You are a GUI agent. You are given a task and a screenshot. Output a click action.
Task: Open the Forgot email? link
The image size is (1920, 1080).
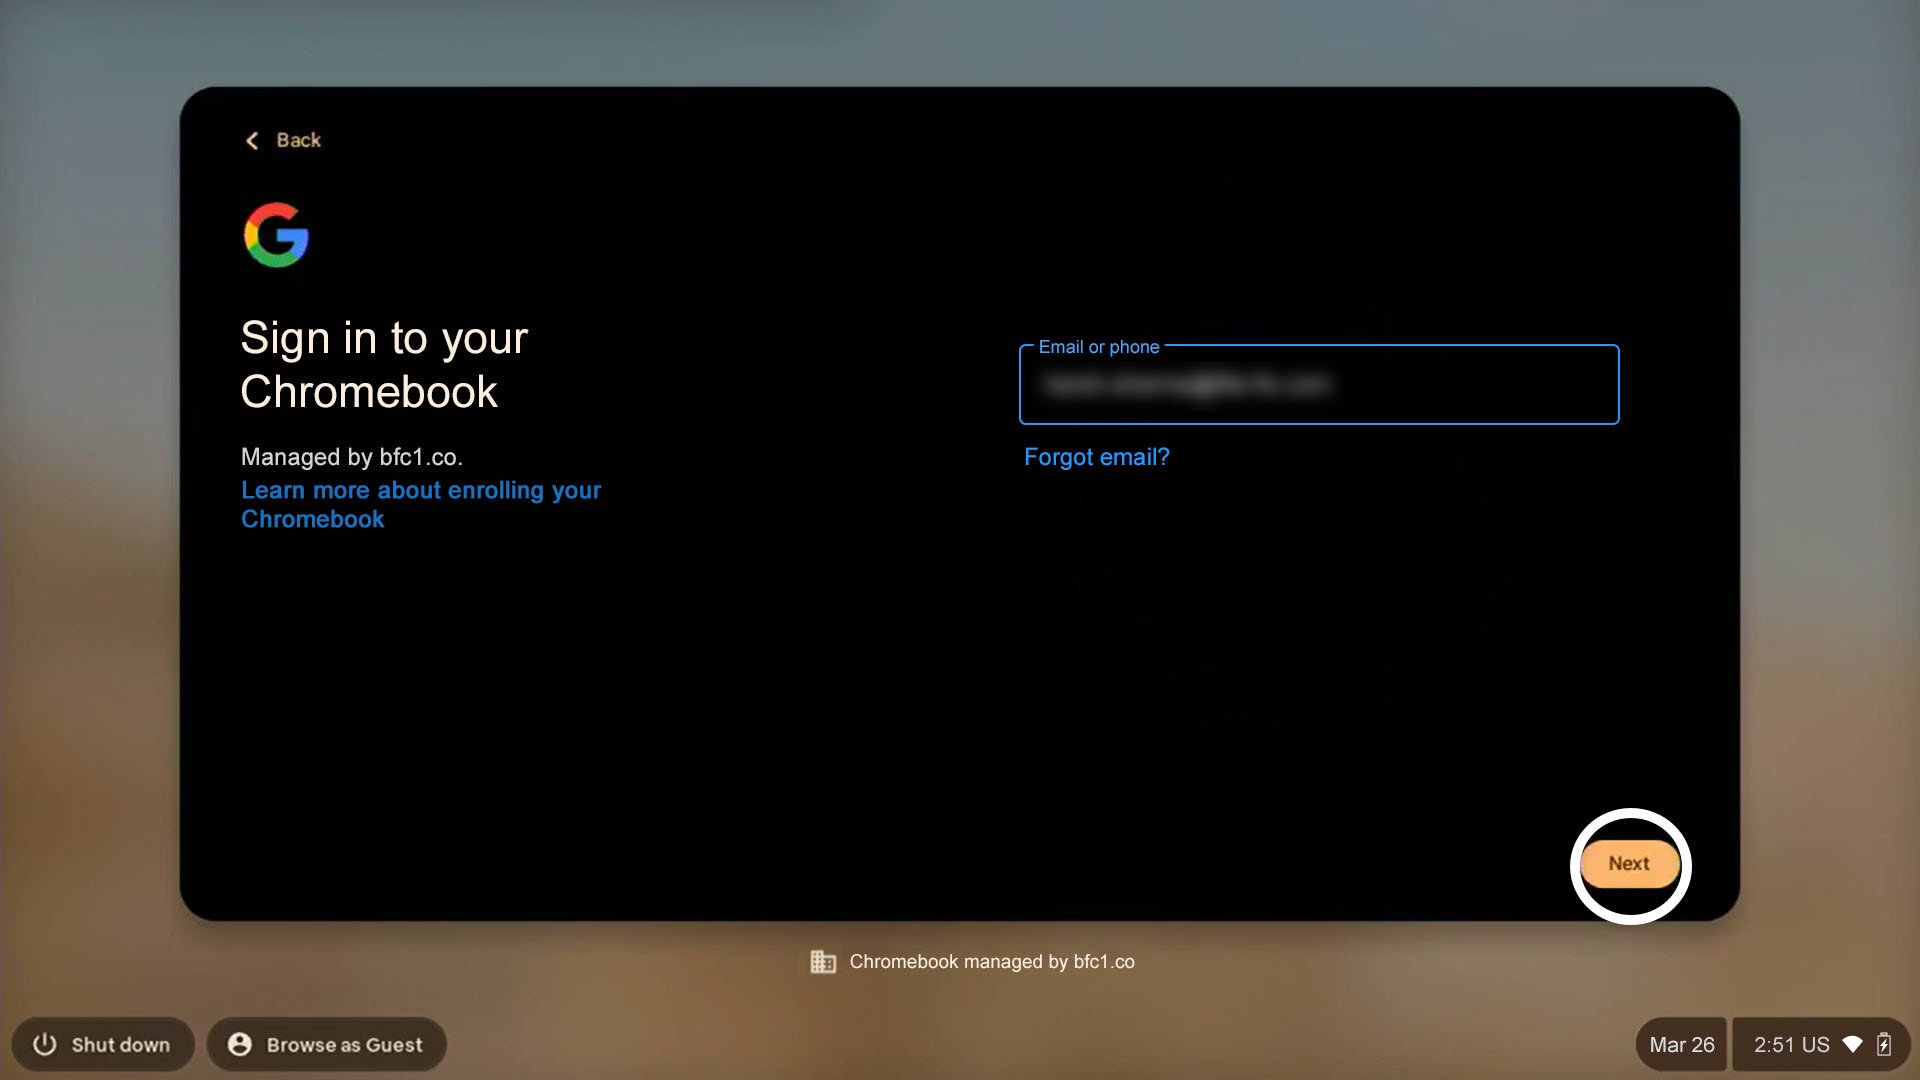pos(1096,457)
